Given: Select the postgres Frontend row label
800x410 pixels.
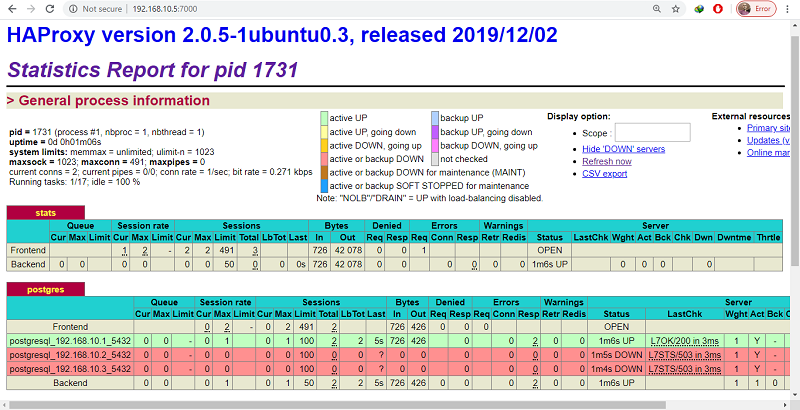Looking at the screenshot, I should [70, 326].
